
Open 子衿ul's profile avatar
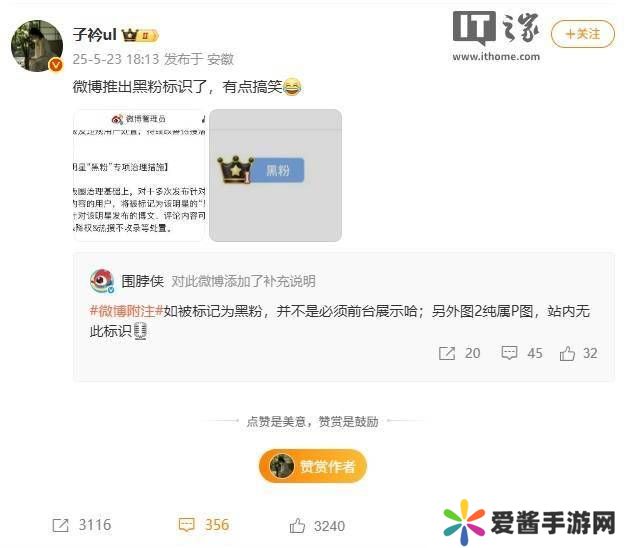tap(37, 46)
